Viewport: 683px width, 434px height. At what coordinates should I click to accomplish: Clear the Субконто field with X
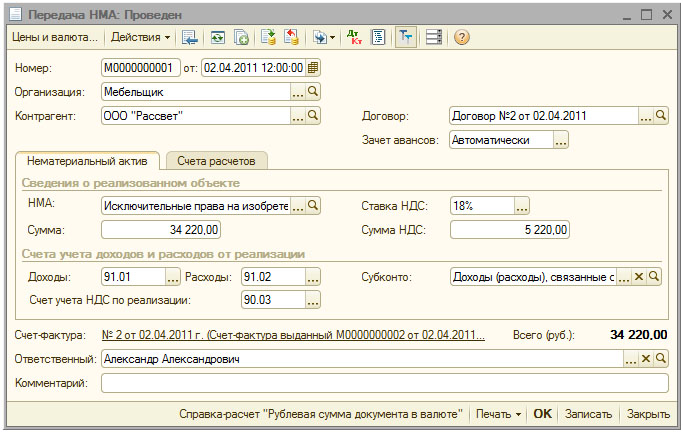tap(639, 277)
